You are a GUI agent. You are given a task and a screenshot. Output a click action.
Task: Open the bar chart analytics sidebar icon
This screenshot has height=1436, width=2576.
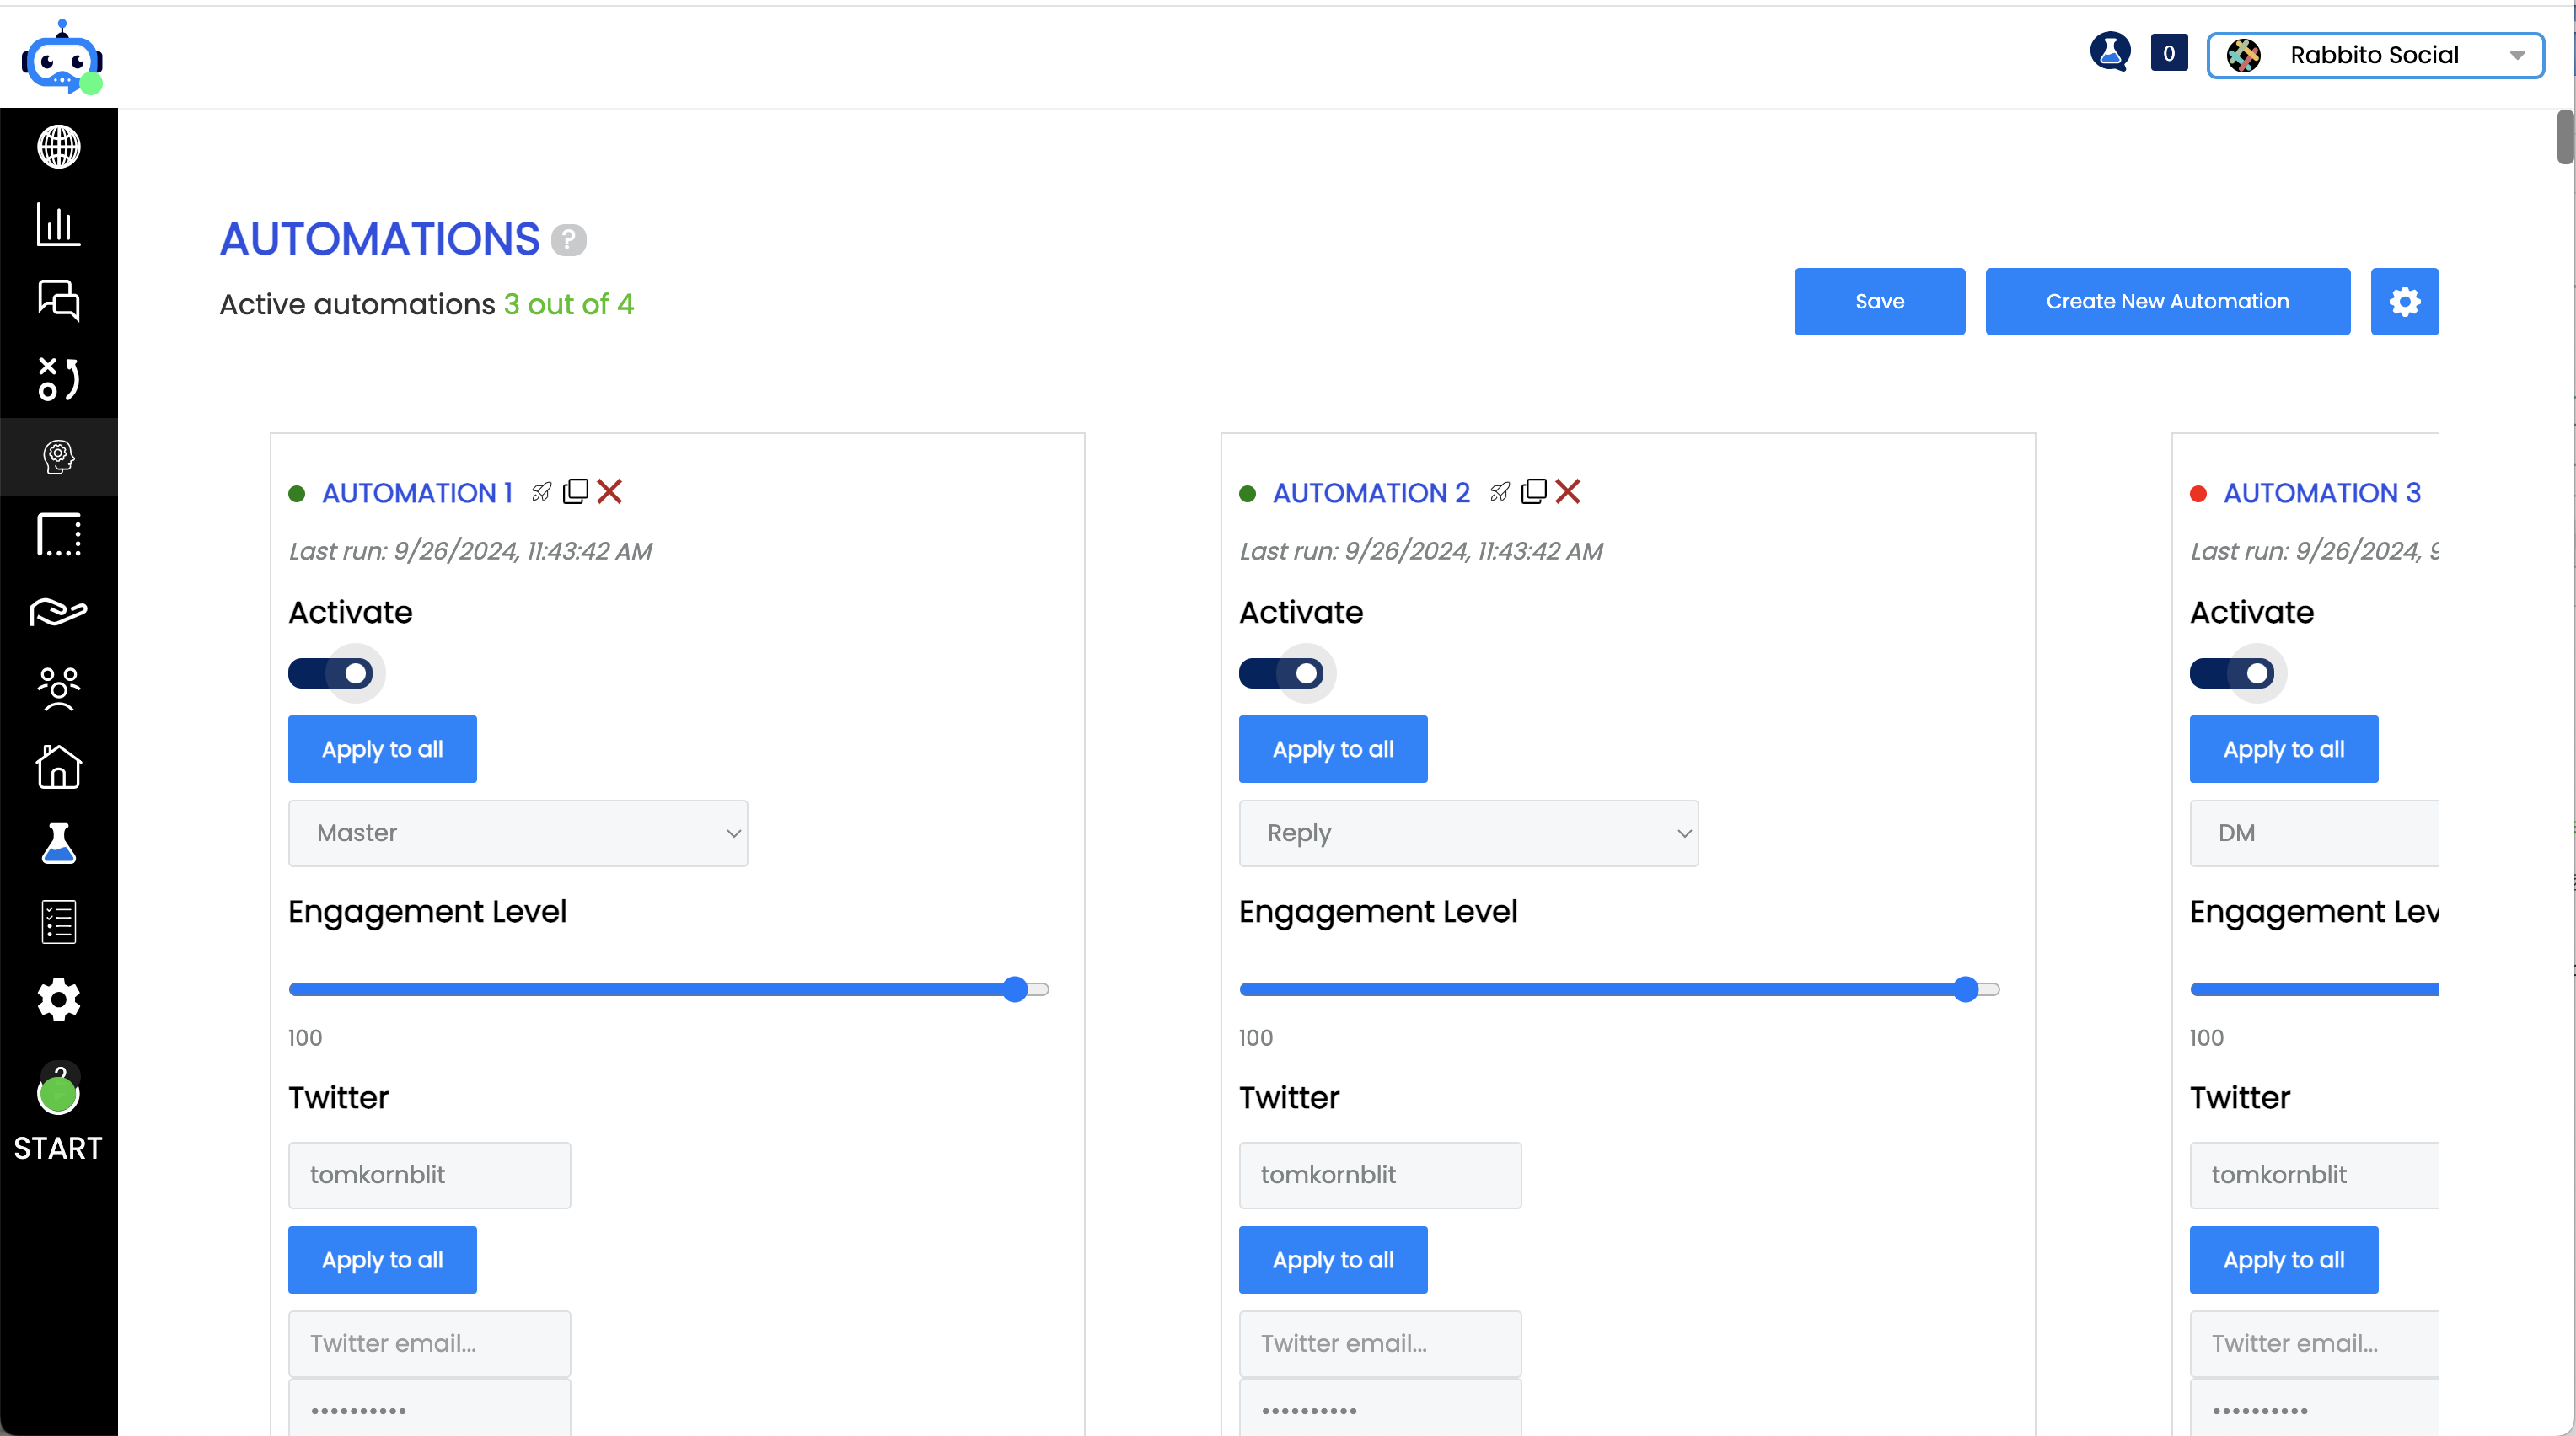point(59,224)
